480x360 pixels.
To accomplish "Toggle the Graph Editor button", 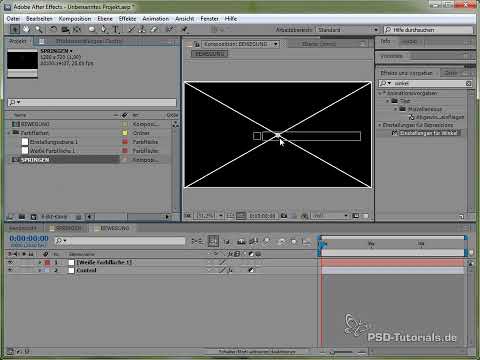I will click(x=307, y=241).
